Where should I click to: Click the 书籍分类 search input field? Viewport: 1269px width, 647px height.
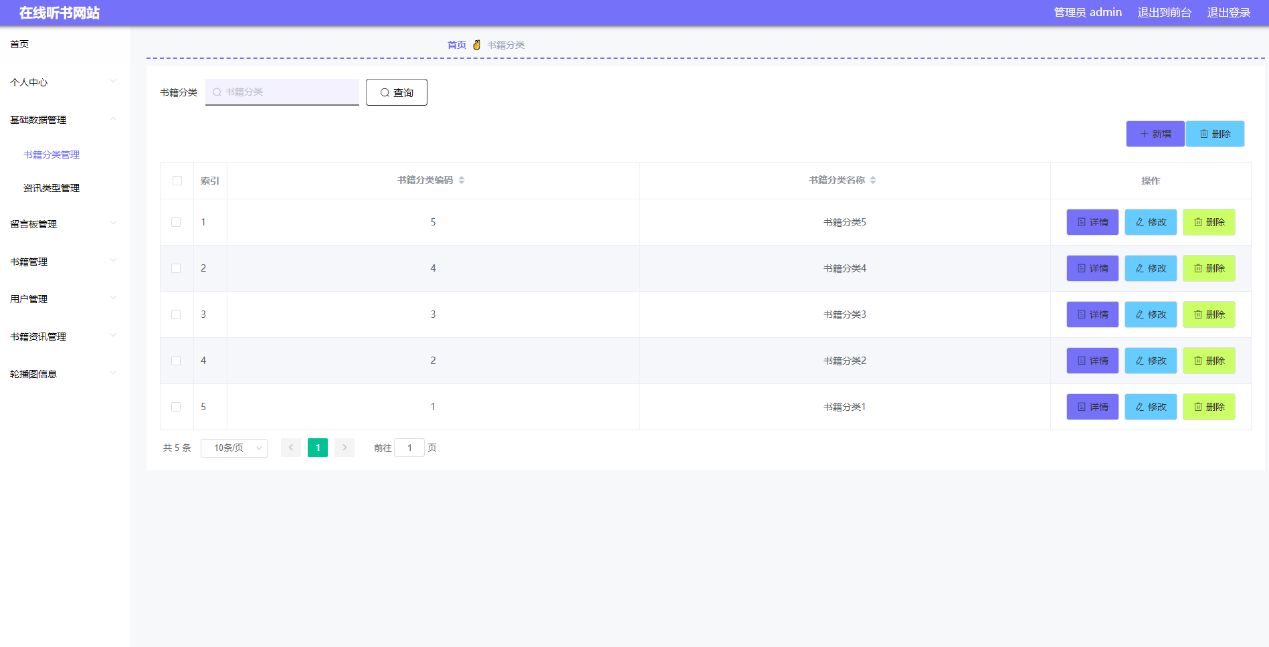pos(282,92)
